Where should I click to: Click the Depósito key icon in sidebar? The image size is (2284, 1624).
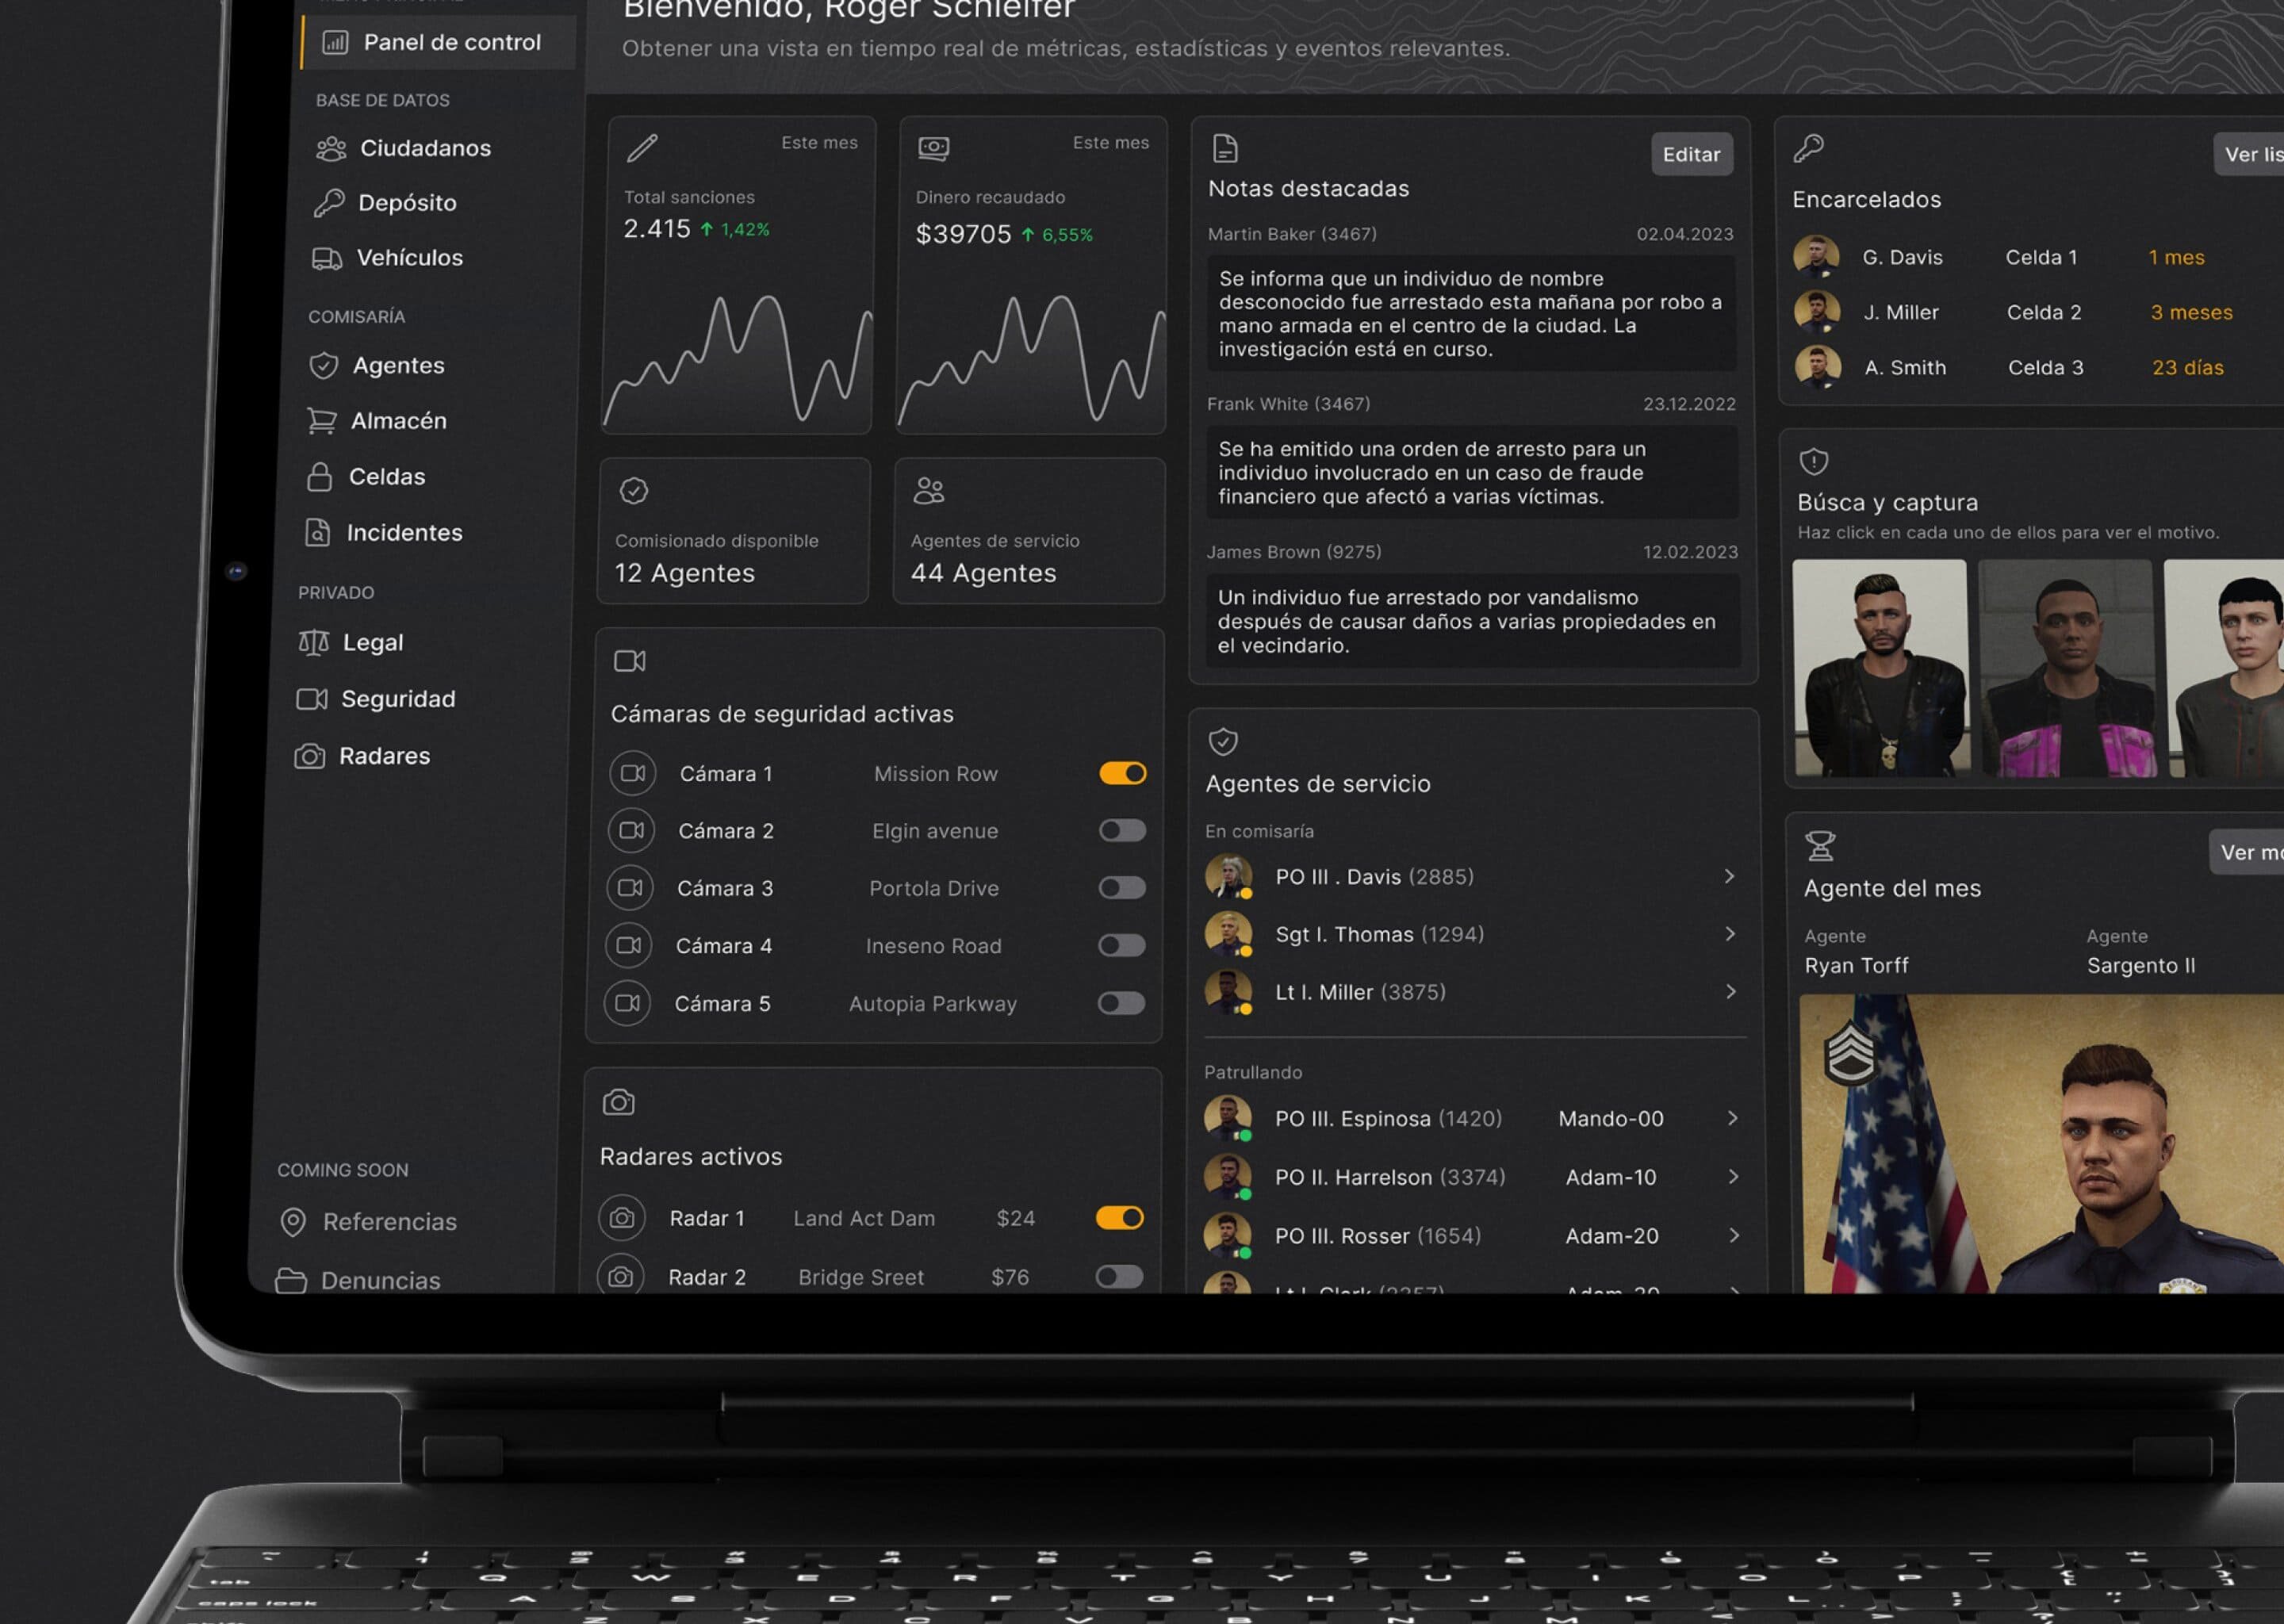point(329,203)
